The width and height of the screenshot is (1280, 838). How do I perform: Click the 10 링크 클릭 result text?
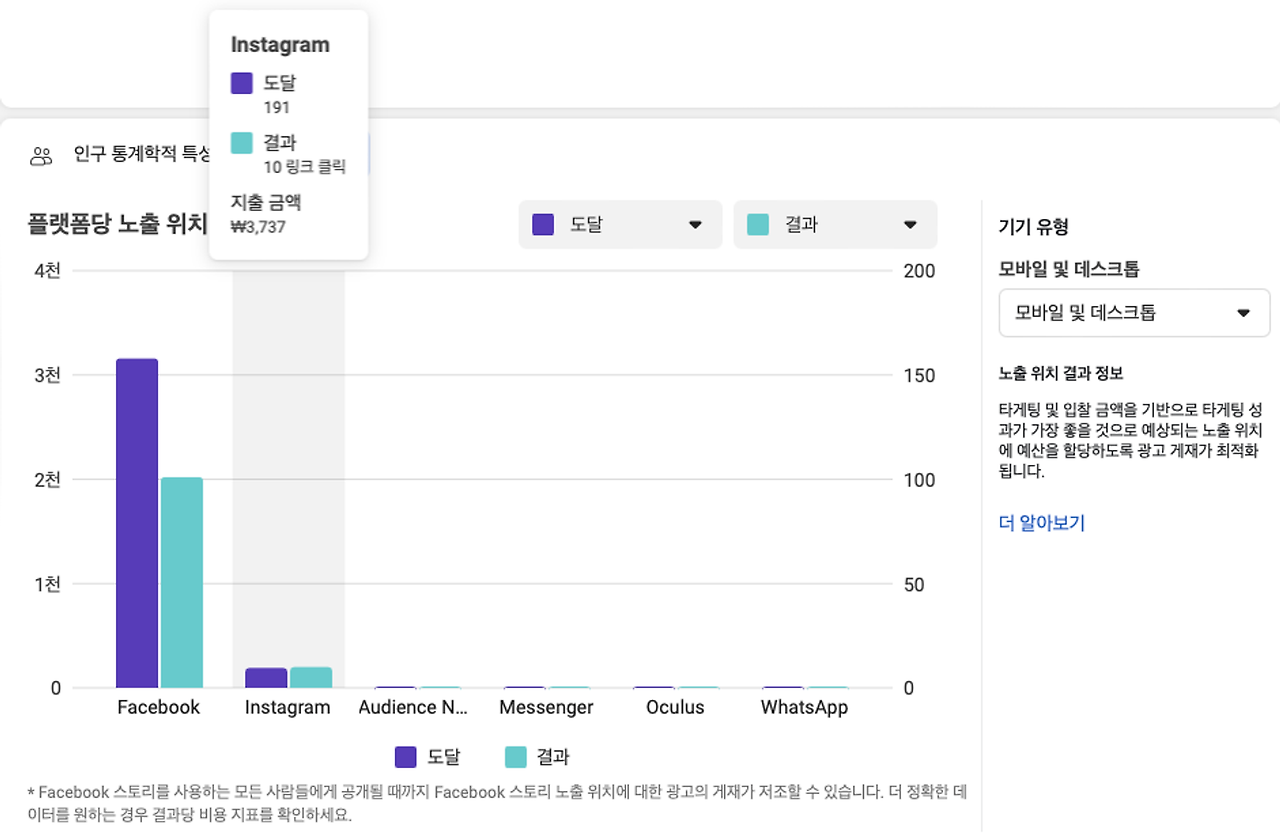(305, 167)
